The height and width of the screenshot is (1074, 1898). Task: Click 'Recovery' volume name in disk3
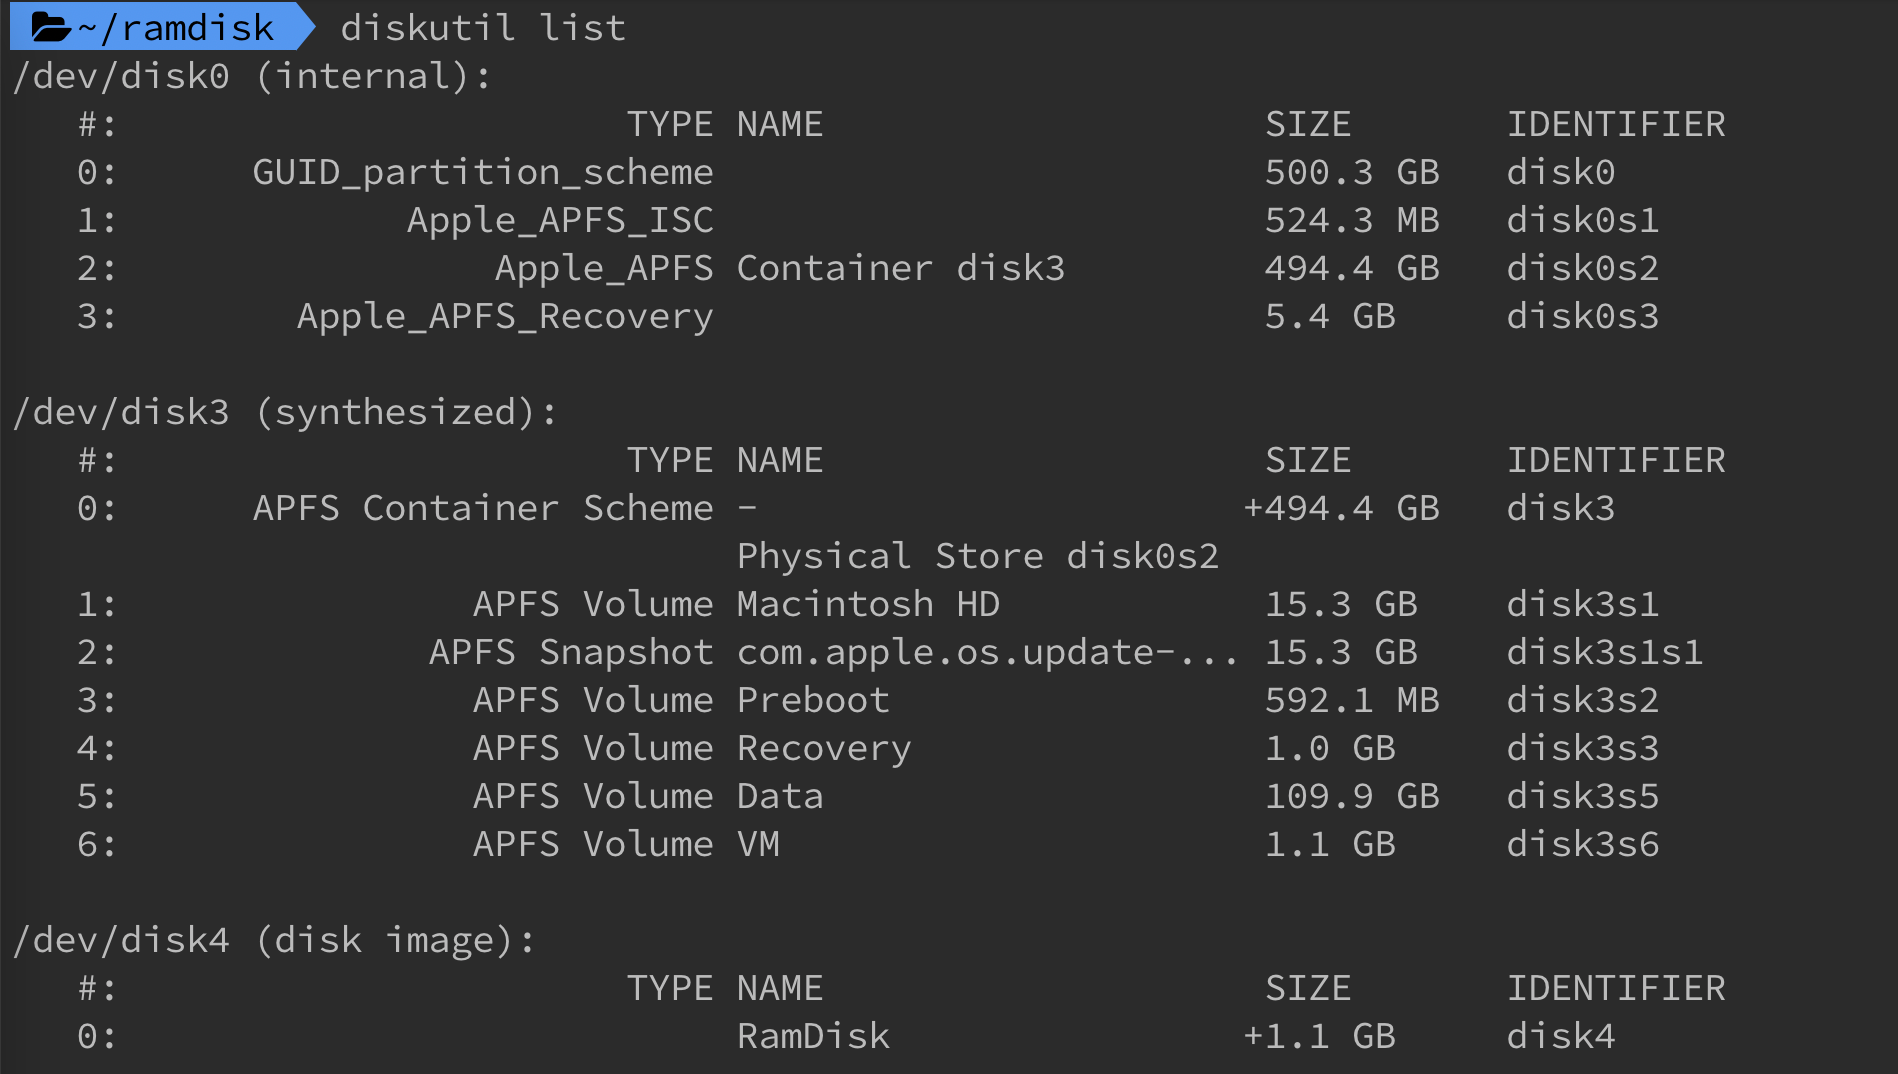824,749
